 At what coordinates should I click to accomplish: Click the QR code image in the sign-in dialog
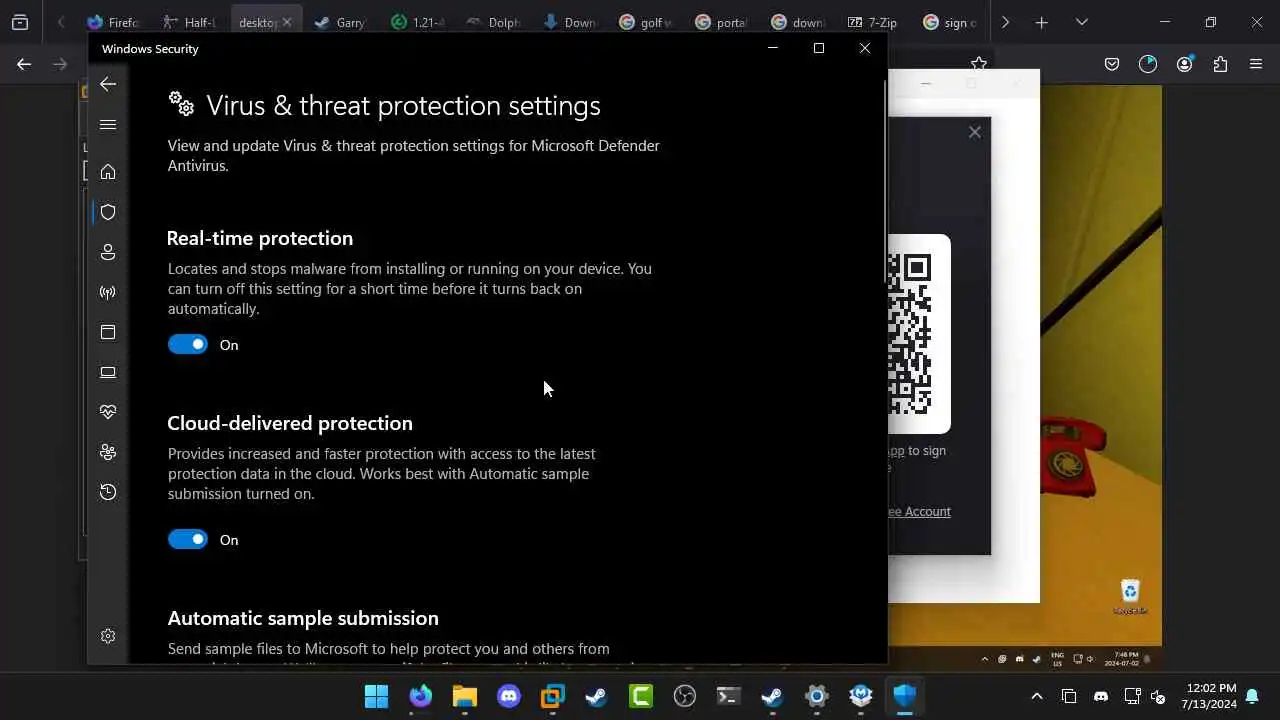pyautogui.click(x=918, y=334)
